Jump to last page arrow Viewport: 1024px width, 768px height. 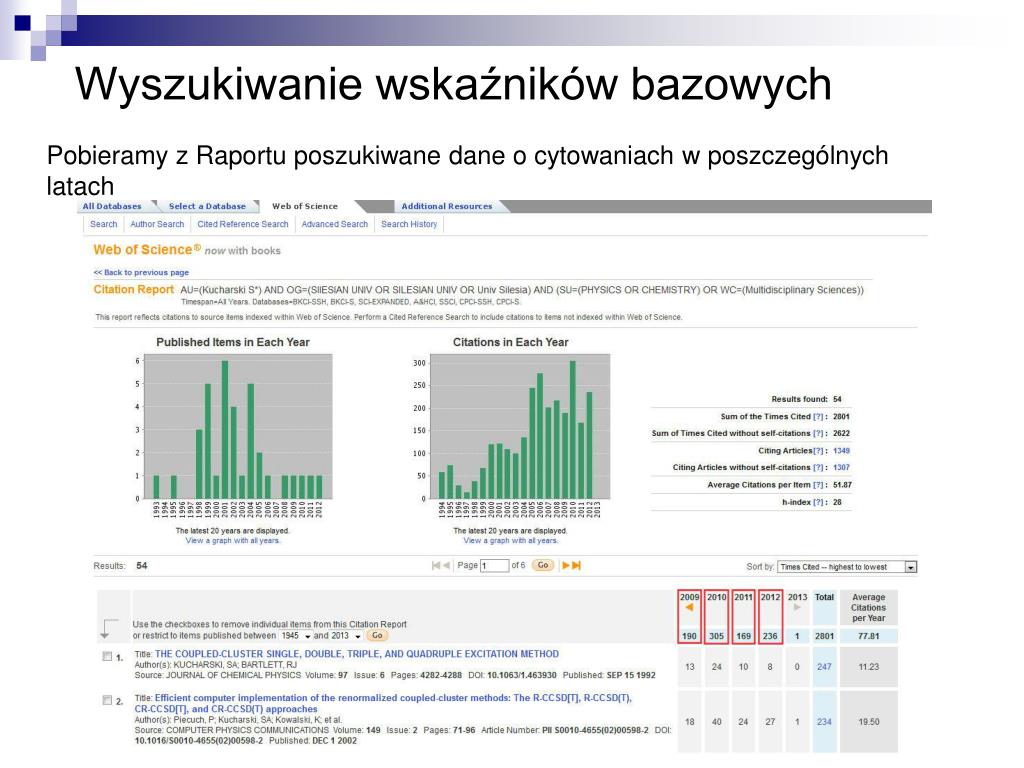click(577, 566)
